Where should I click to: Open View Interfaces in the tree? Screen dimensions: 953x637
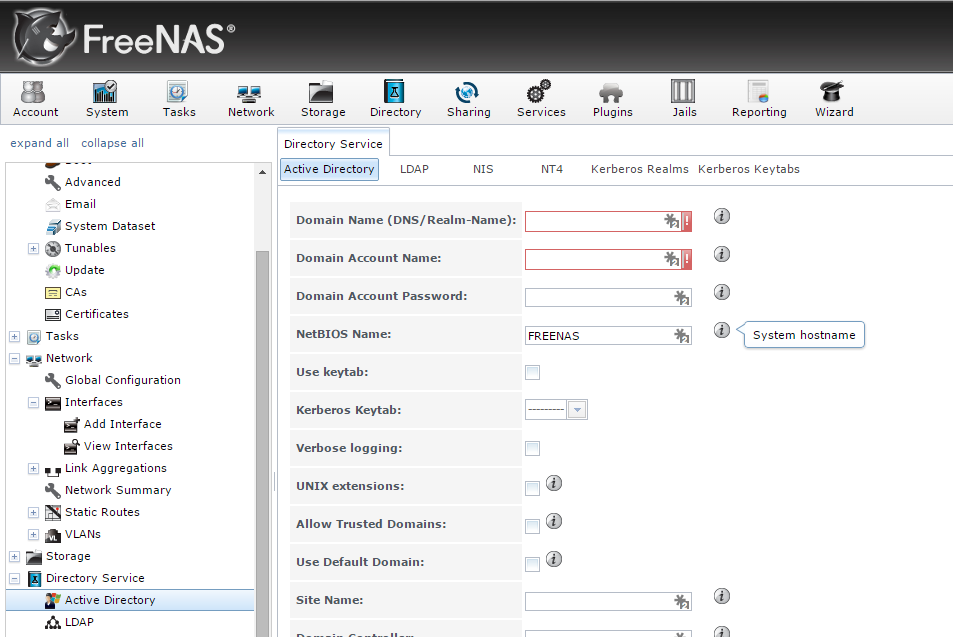[128, 446]
